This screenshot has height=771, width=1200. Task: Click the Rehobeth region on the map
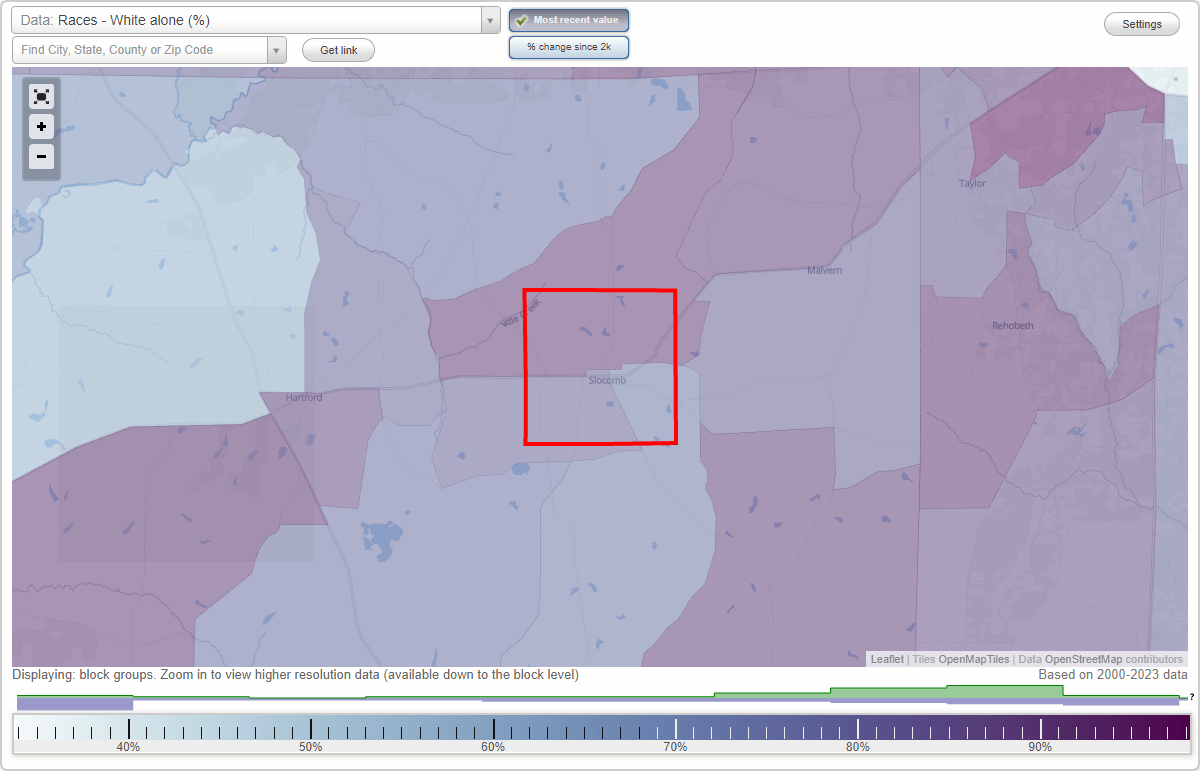click(1013, 325)
